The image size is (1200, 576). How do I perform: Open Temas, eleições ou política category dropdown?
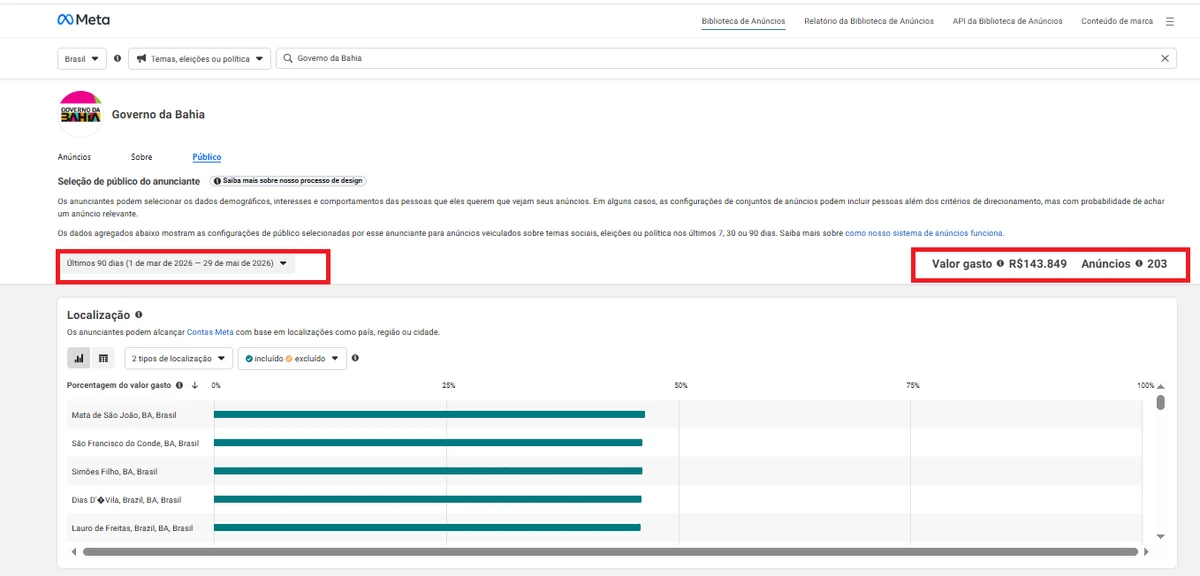[200, 58]
